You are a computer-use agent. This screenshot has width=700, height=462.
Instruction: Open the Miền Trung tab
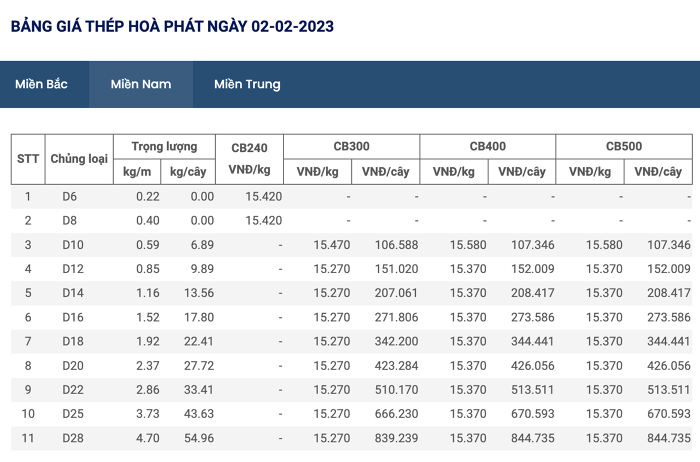[247, 84]
